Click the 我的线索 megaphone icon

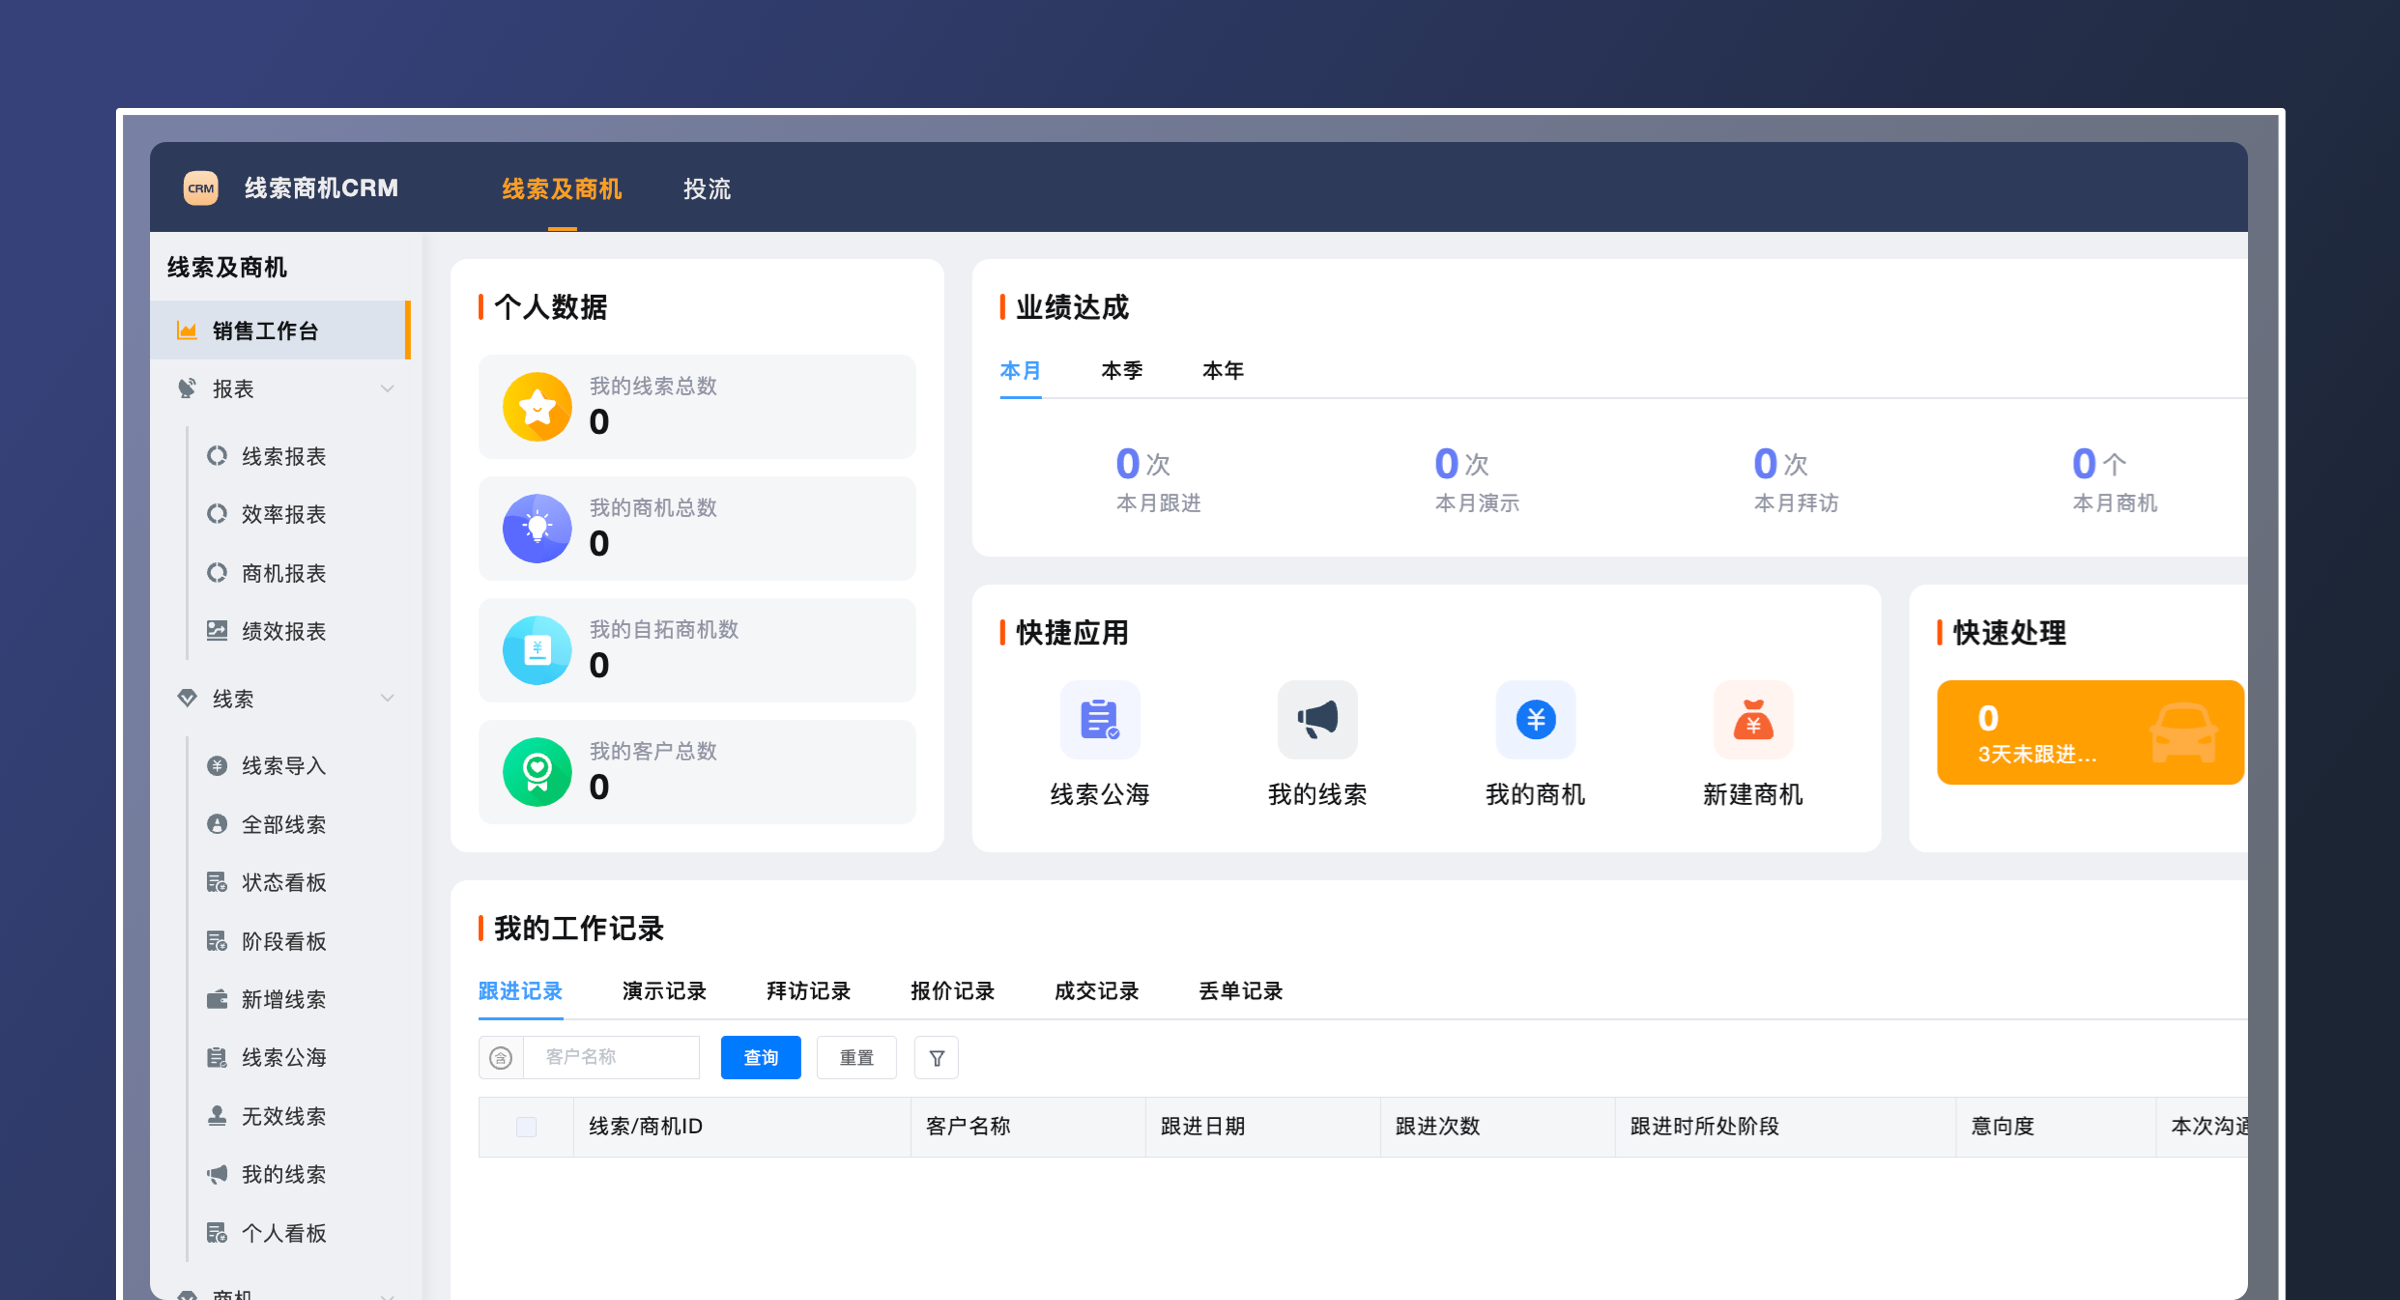pyautogui.click(x=1316, y=720)
